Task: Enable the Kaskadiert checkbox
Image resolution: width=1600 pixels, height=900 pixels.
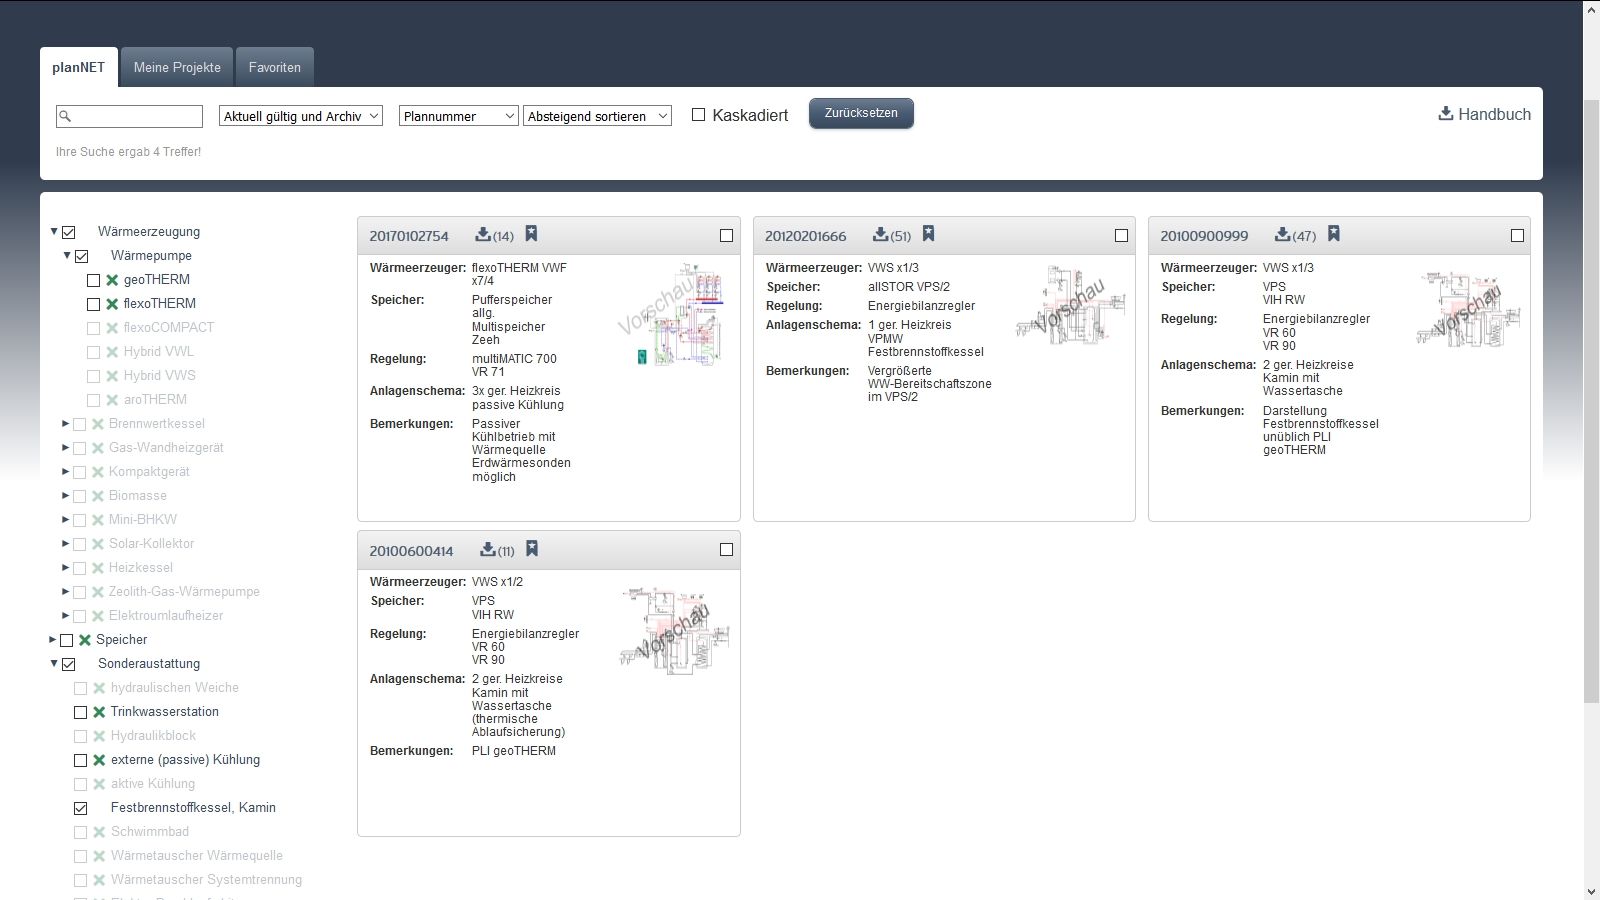Action: [x=699, y=115]
